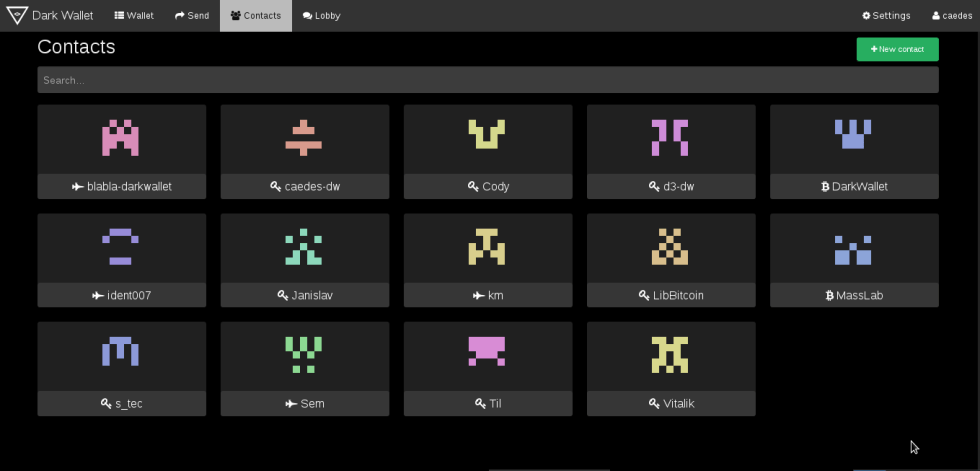
Task: Switch to the Send tab
Action: coord(192,16)
